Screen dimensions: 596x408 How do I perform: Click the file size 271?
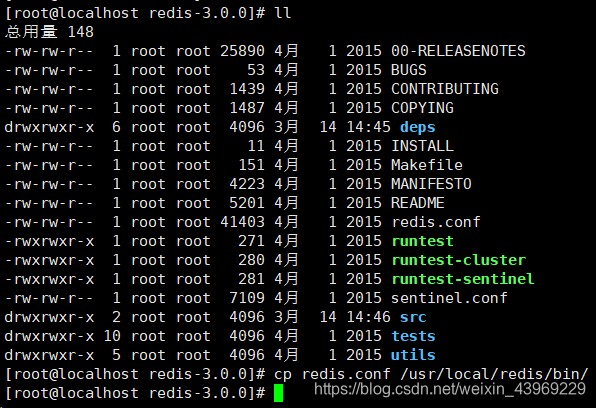pyautogui.click(x=251, y=241)
